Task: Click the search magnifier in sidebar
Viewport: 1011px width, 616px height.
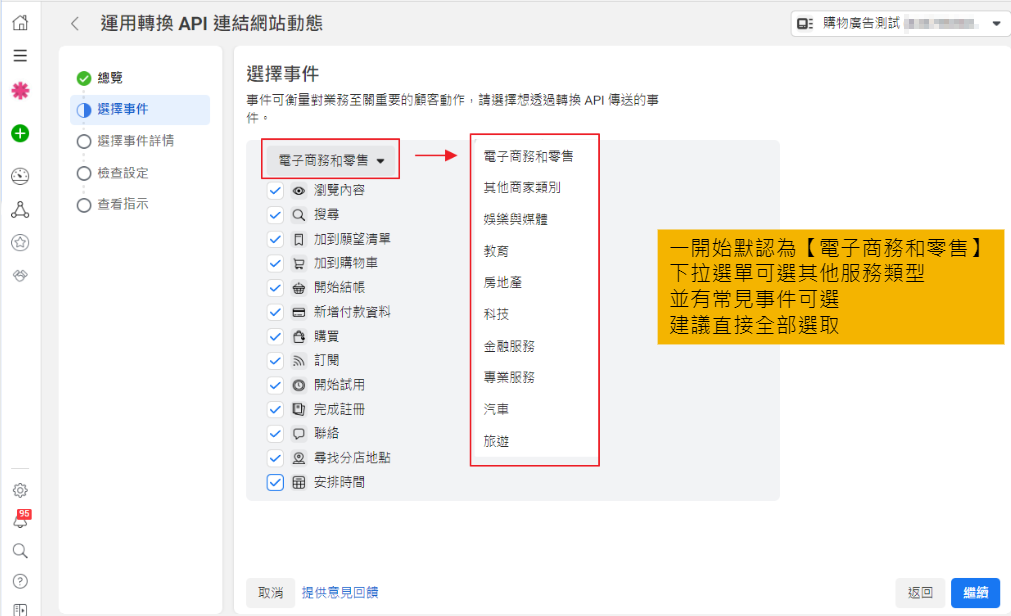Action: pyautogui.click(x=20, y=551)
